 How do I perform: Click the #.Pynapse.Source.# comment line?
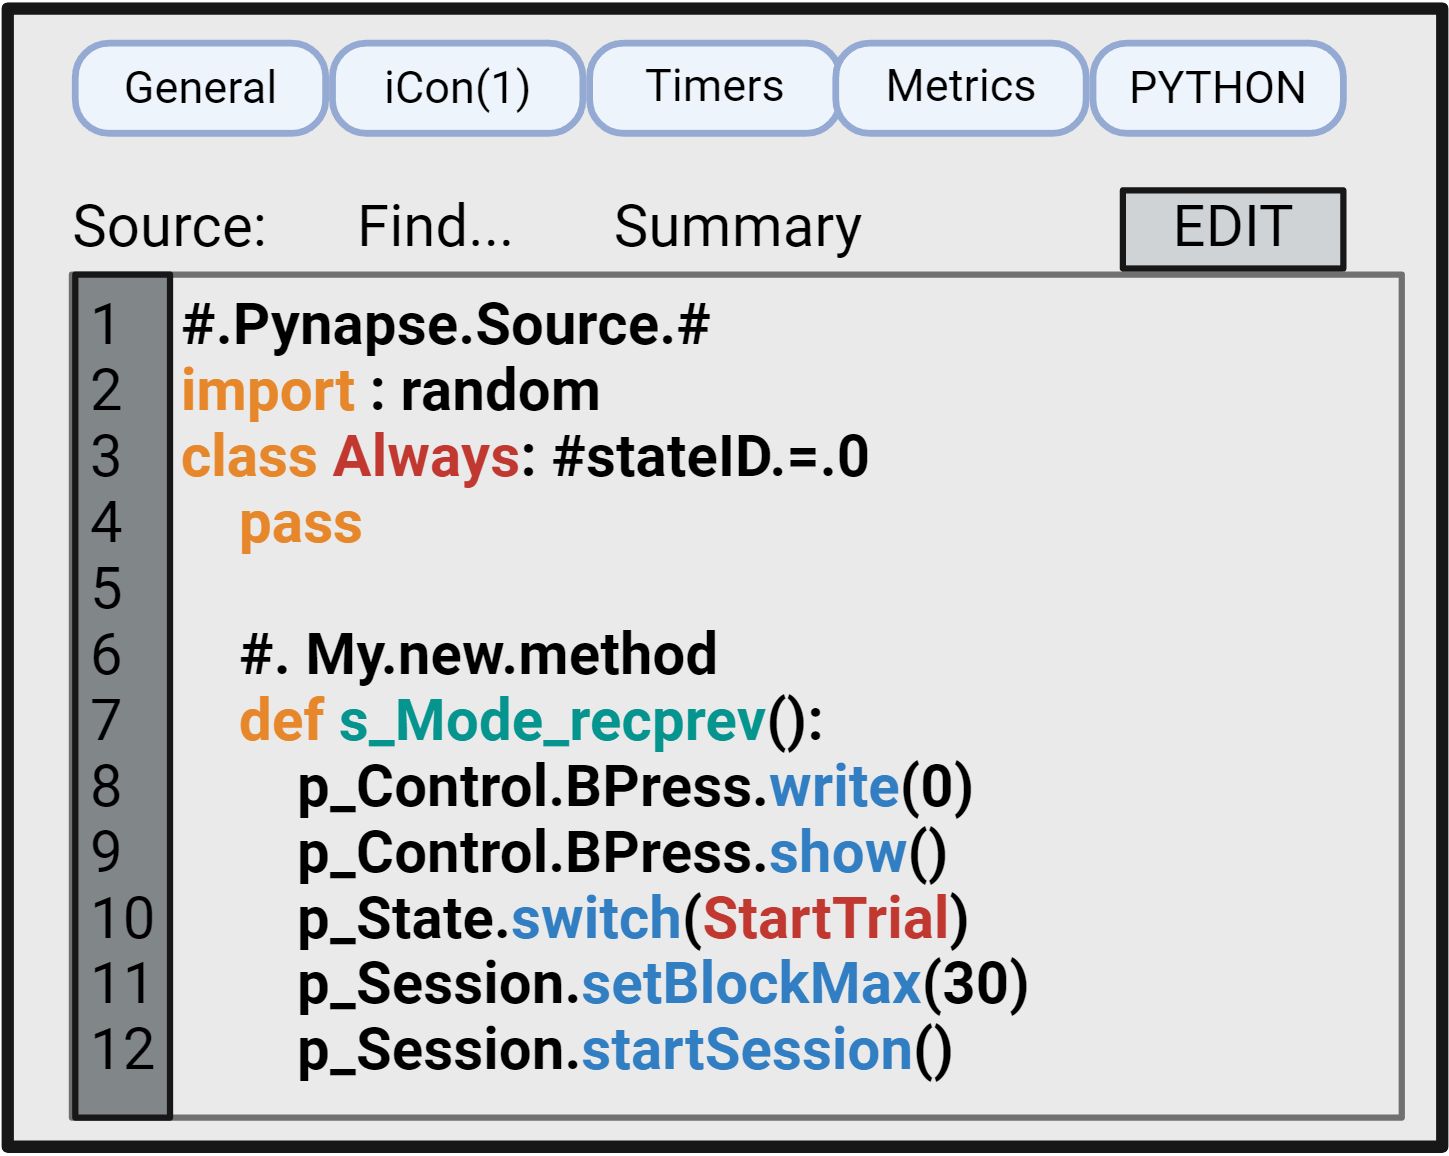pos(446,326)
